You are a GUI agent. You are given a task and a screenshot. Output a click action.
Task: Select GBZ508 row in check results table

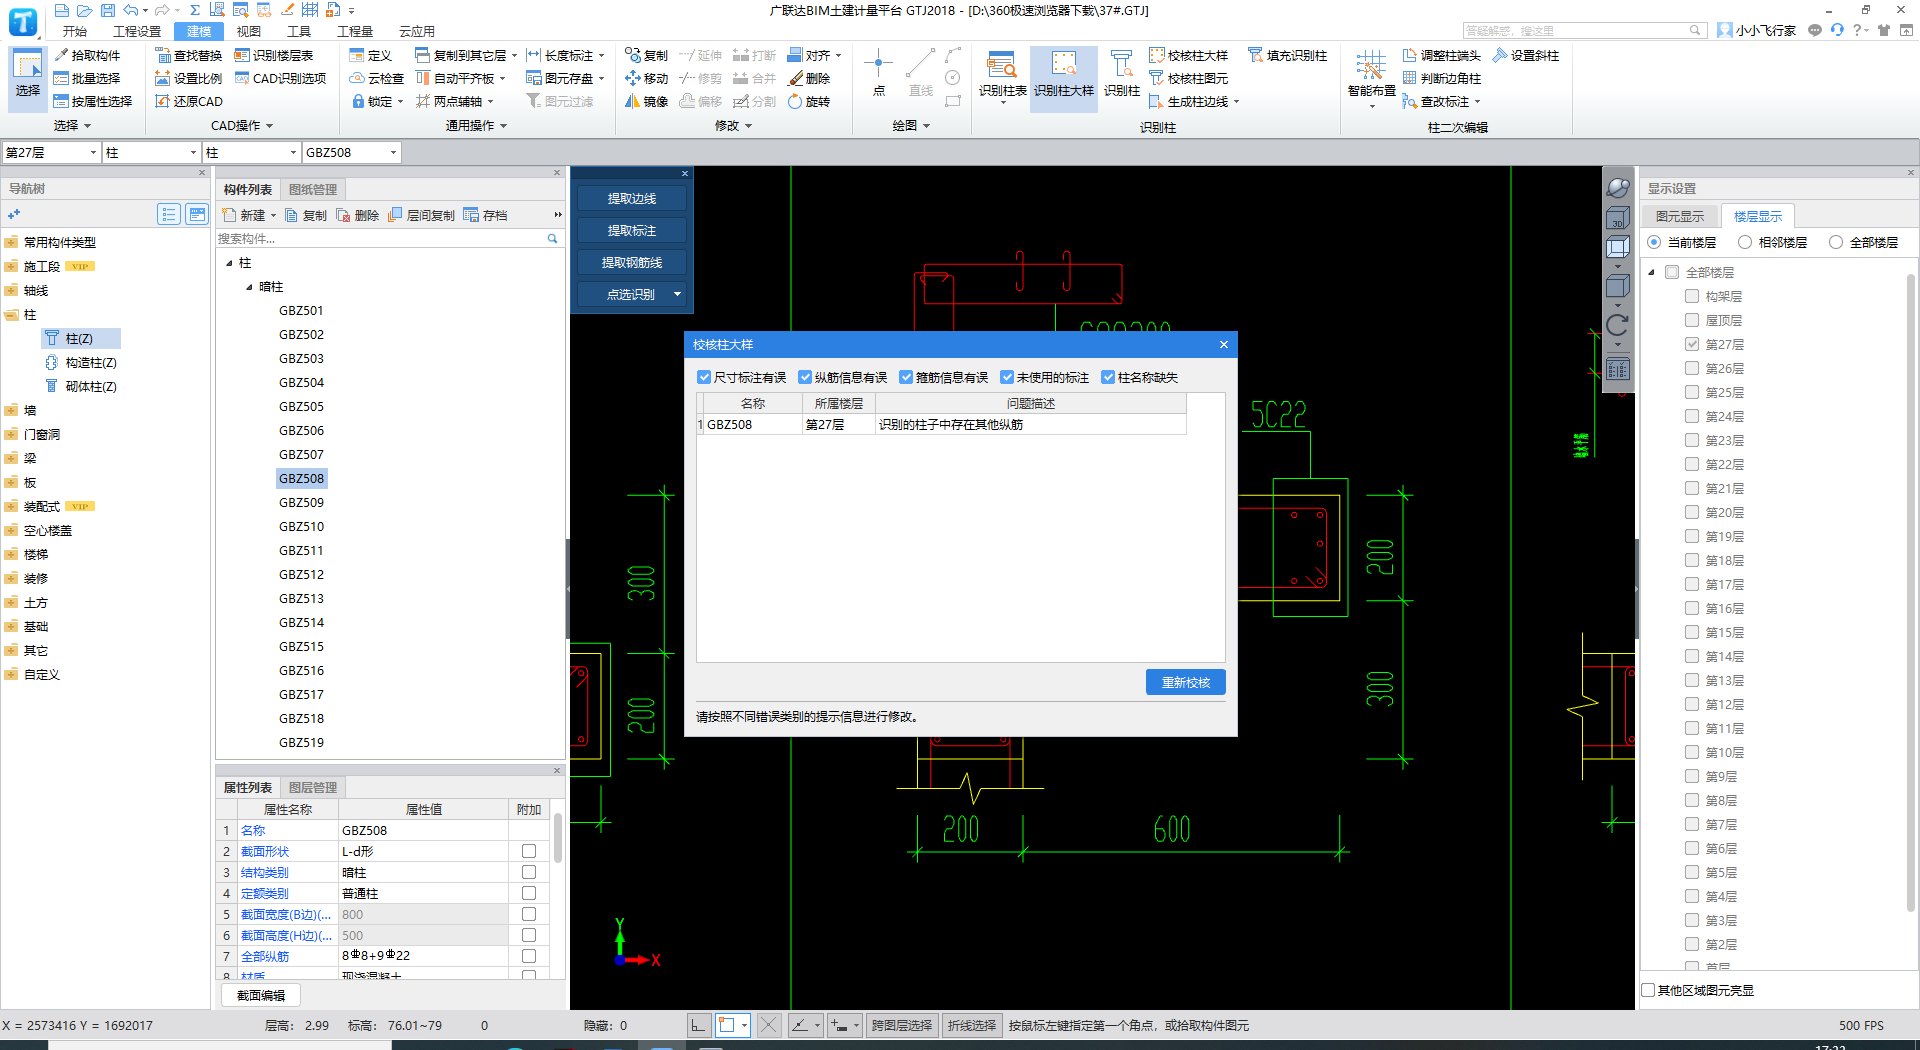(x=941, y=424)
